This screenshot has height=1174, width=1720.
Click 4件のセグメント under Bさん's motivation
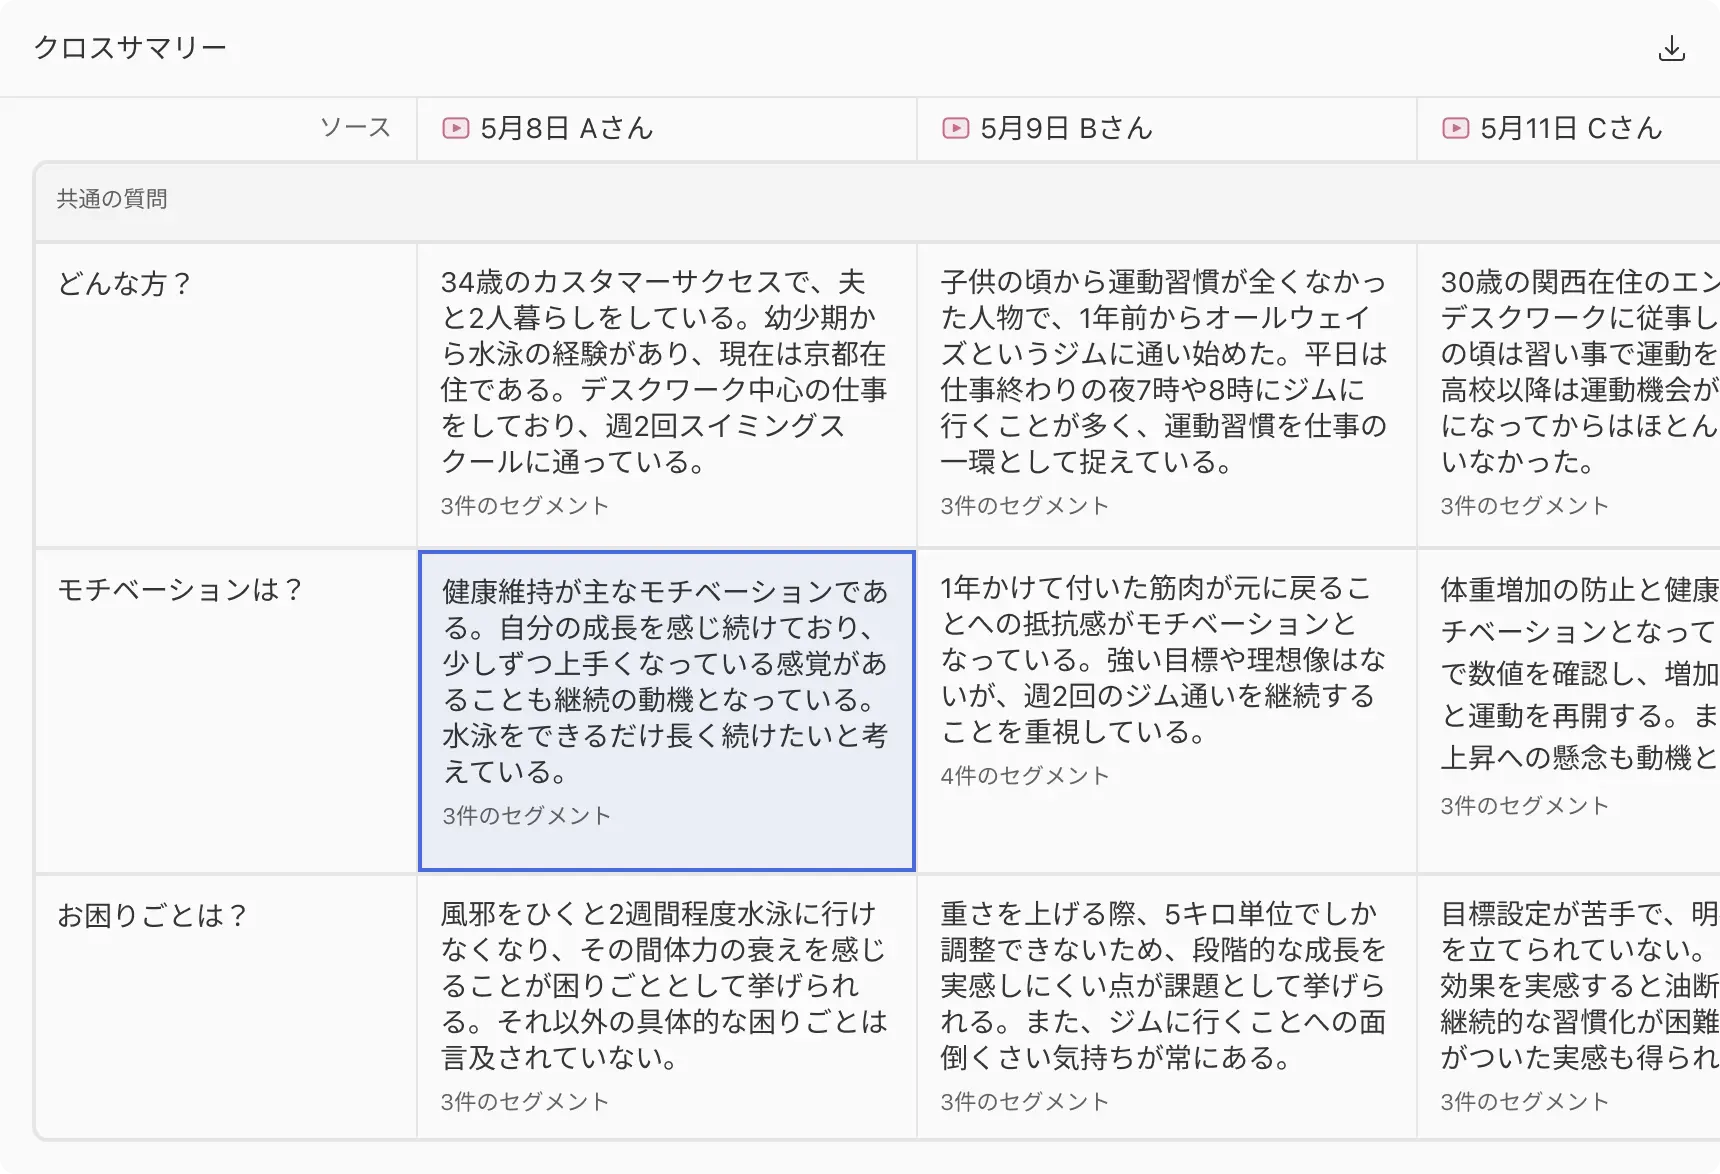[1025, 776]
